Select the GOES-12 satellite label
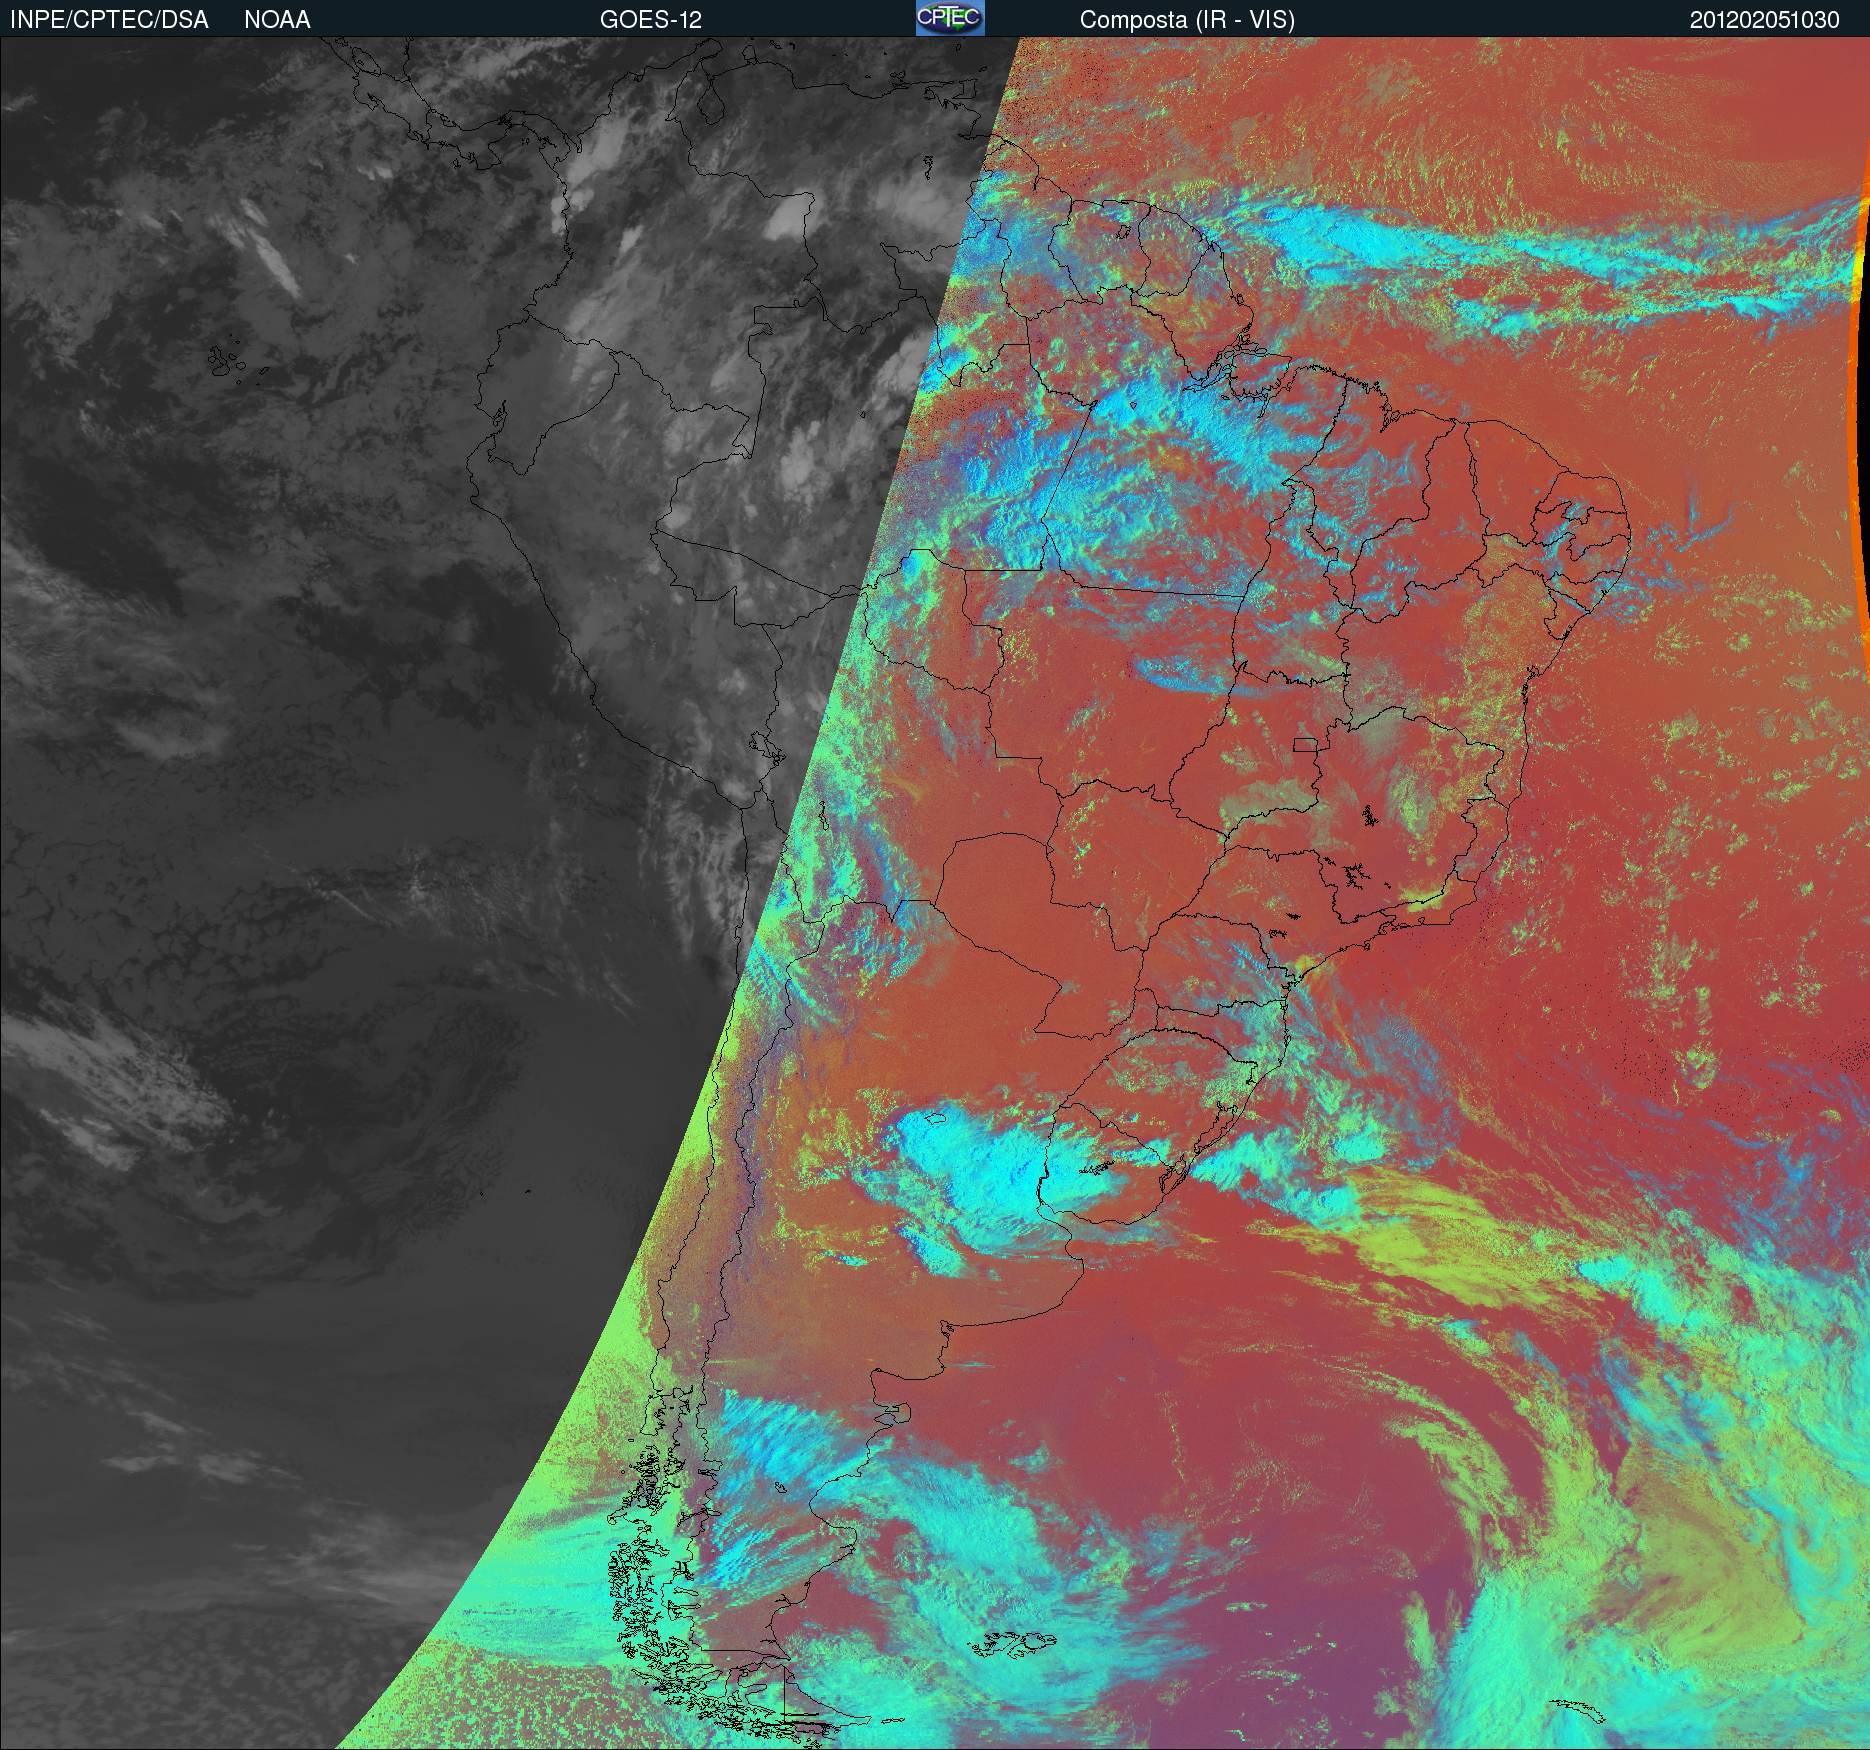This screenshot has width=1870, height=1750. (650, 20)
